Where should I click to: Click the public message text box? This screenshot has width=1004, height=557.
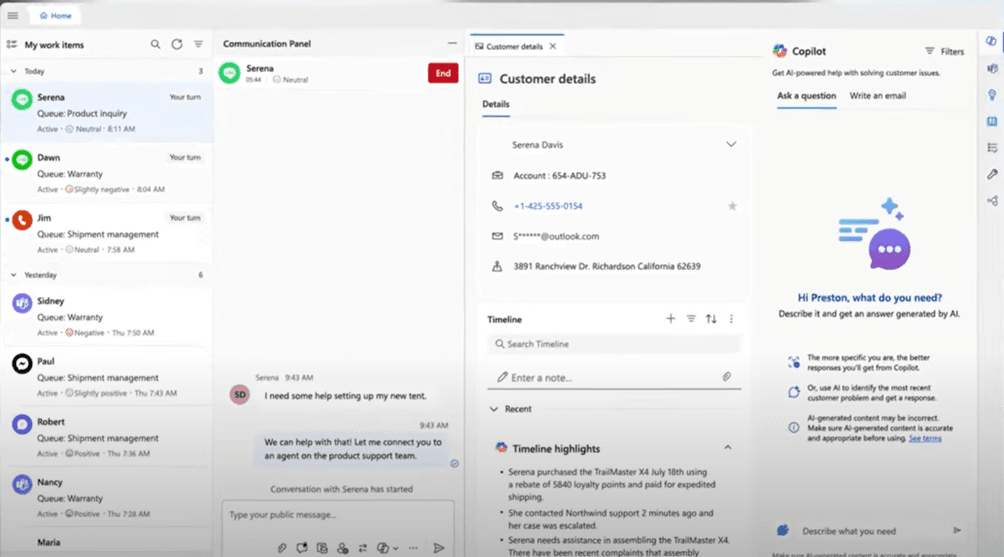338,515
